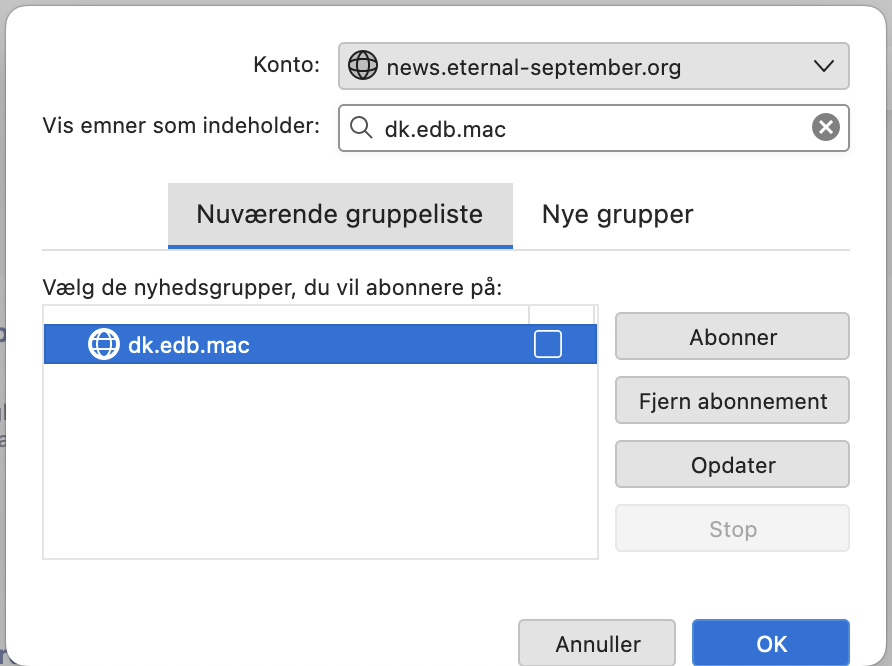Switch to the Nuværende gruppeliste tab
The width and height of the screenshot is (892, 666).
pyautogui.click(x=340, y=215)
